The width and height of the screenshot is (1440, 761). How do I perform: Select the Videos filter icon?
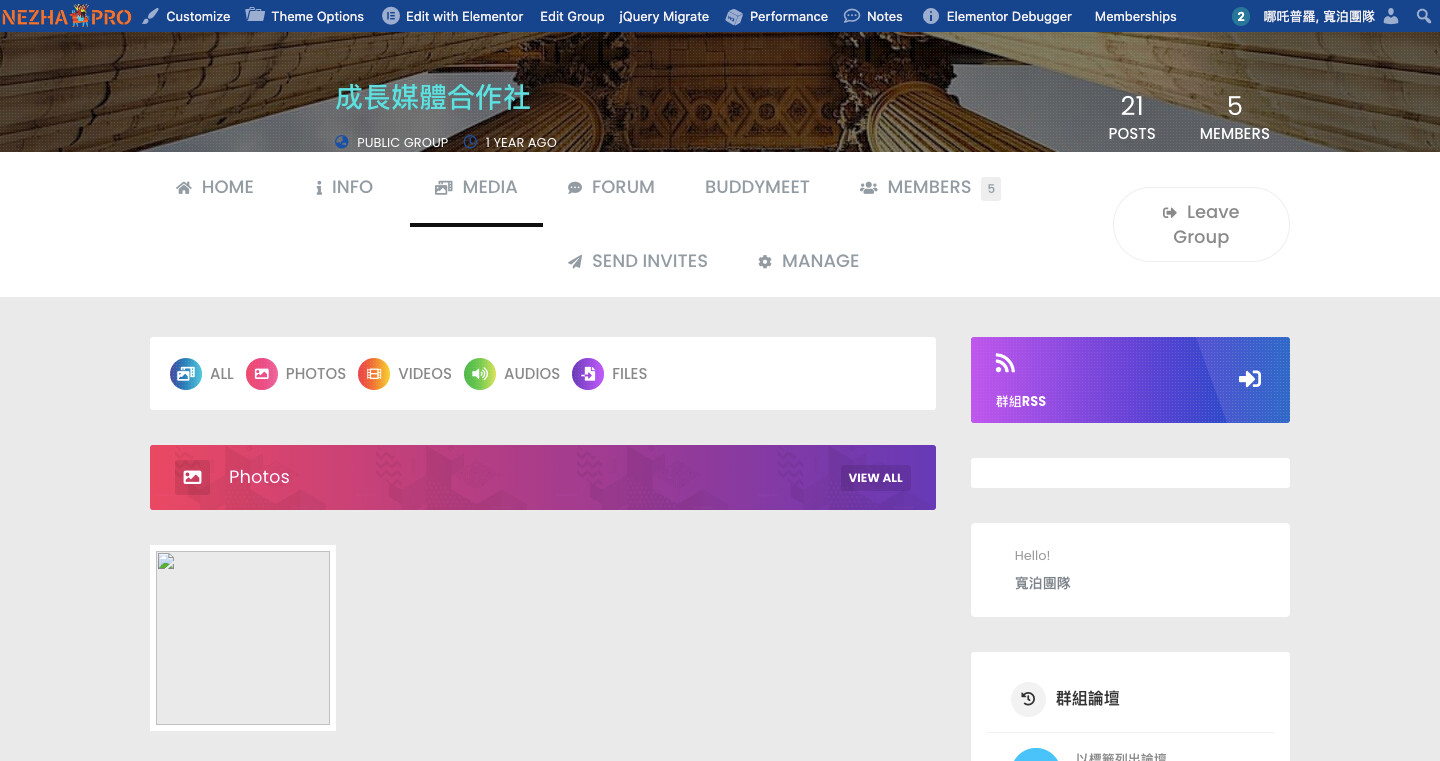pos(374,374)
